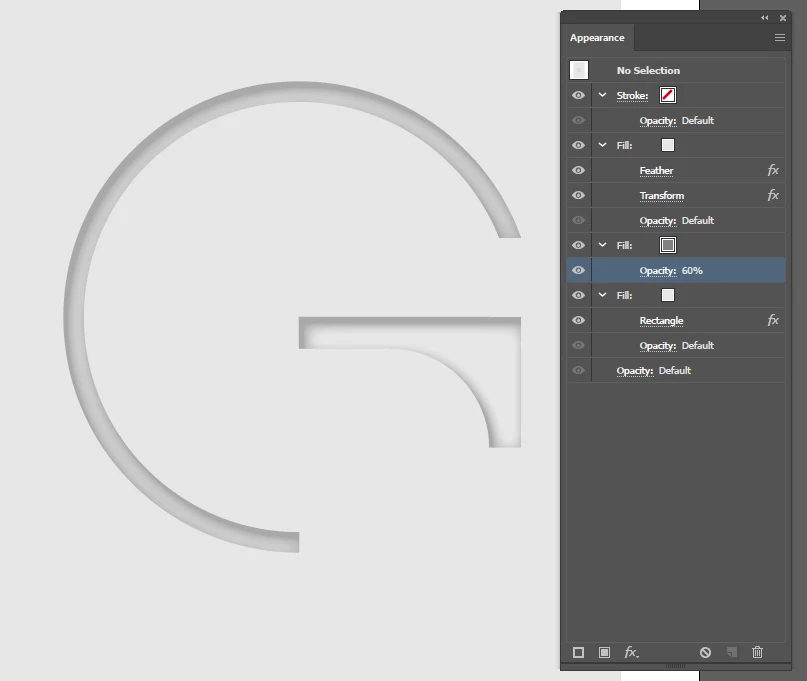The width and height of the screenshot is (807, 681).
Task: Toggle visibility of Opacity 60% row
Action: tap(578, 270)
